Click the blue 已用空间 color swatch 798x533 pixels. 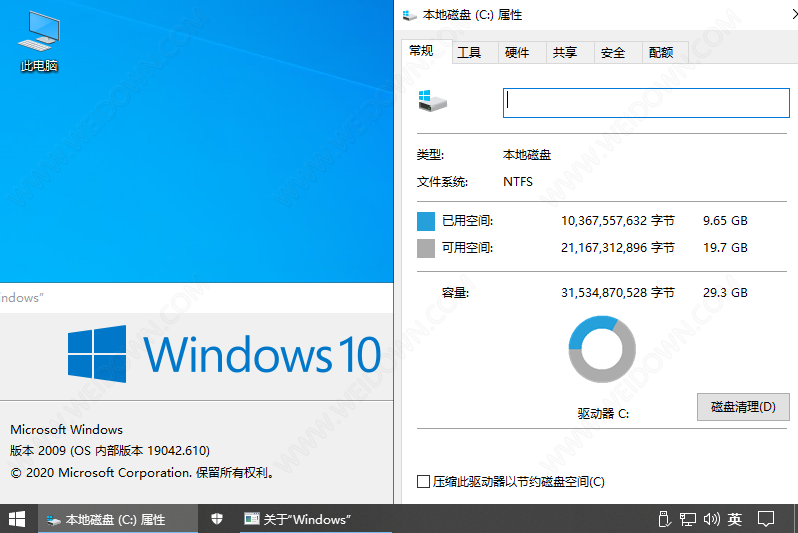pyautogui.click(x=426, y=221)
